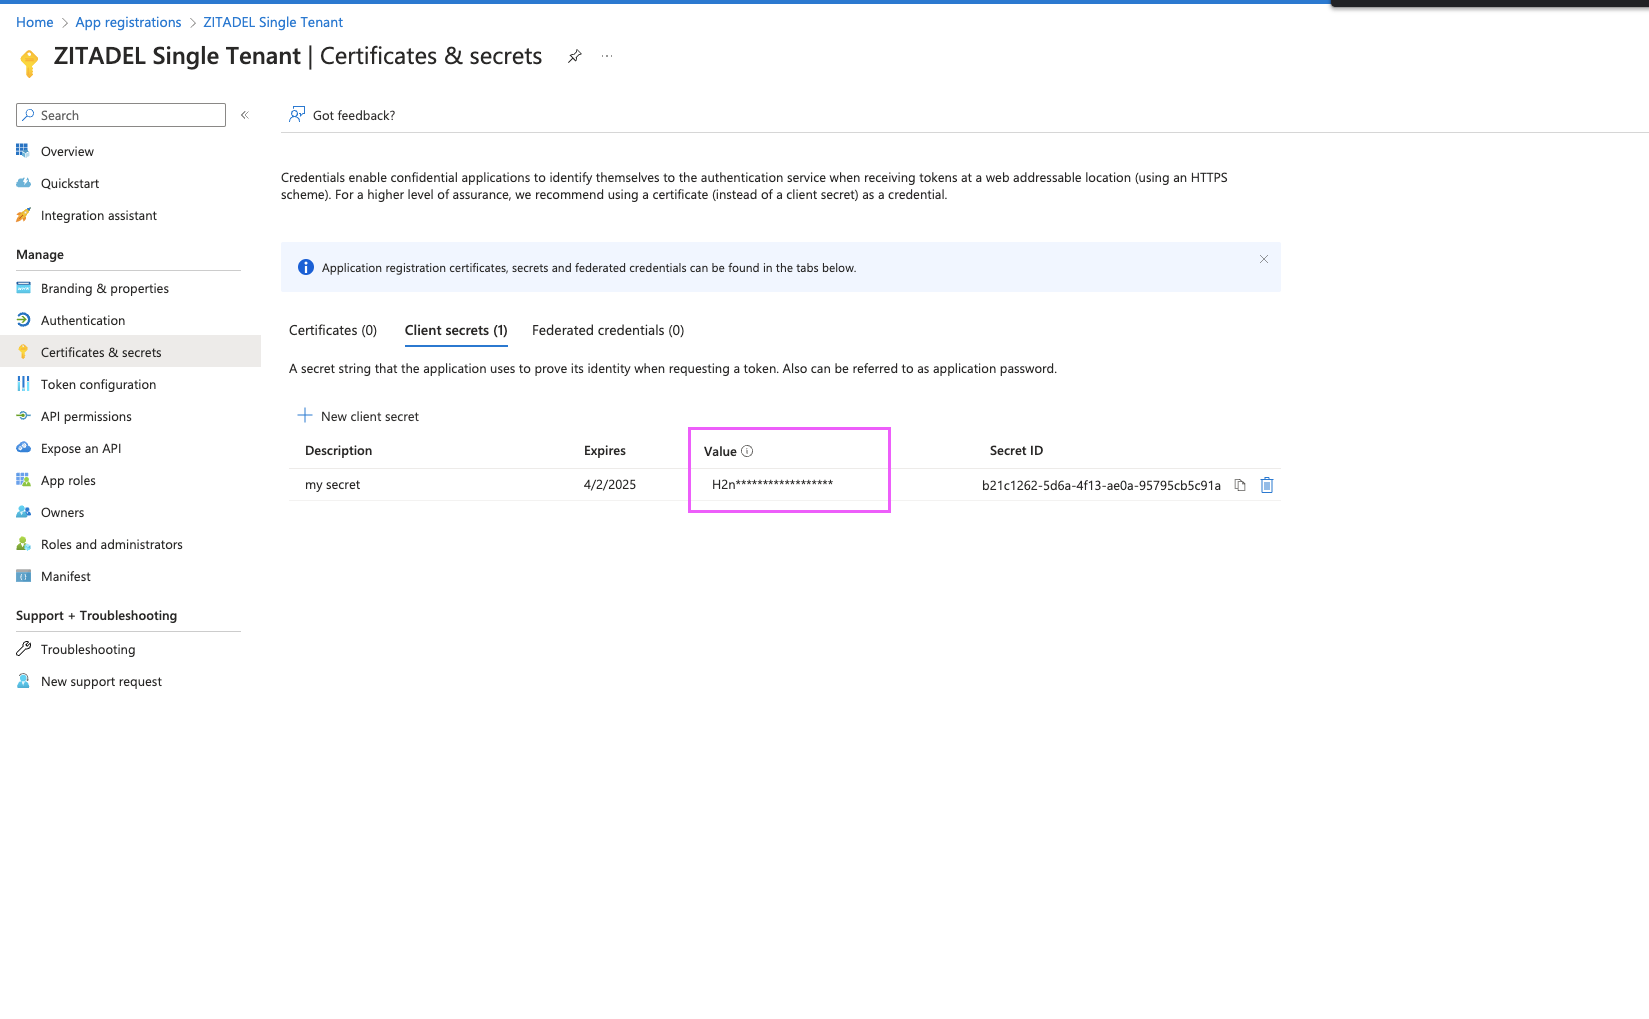Open API permissions
Screen dimensions: 1649x1019
pyautogui.click(x=85, y=416)
